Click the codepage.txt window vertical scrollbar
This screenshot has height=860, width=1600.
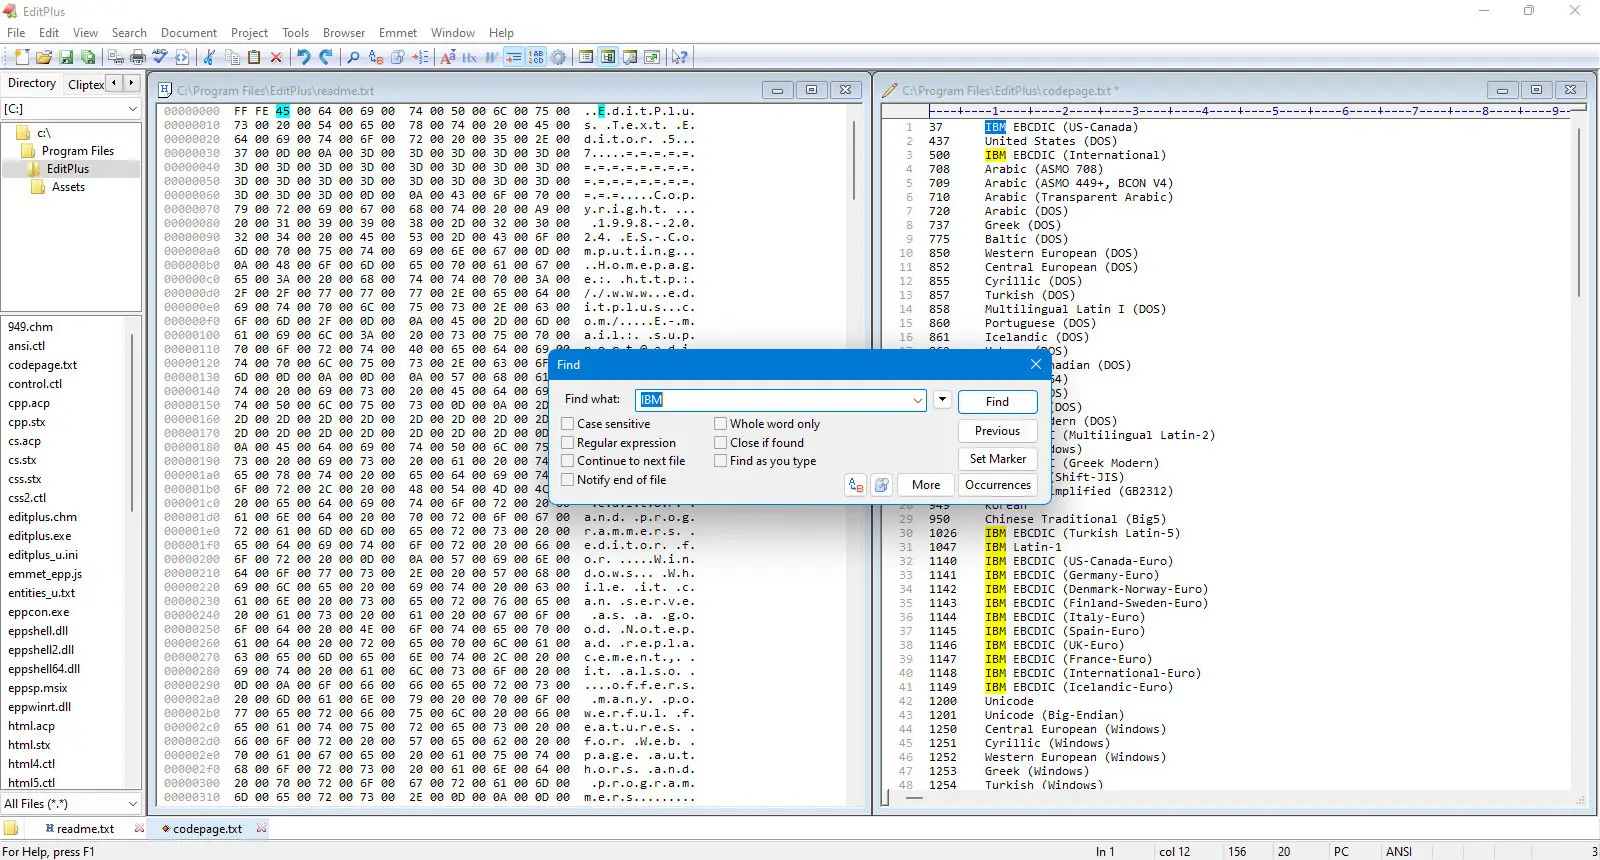coord(1580,210)
